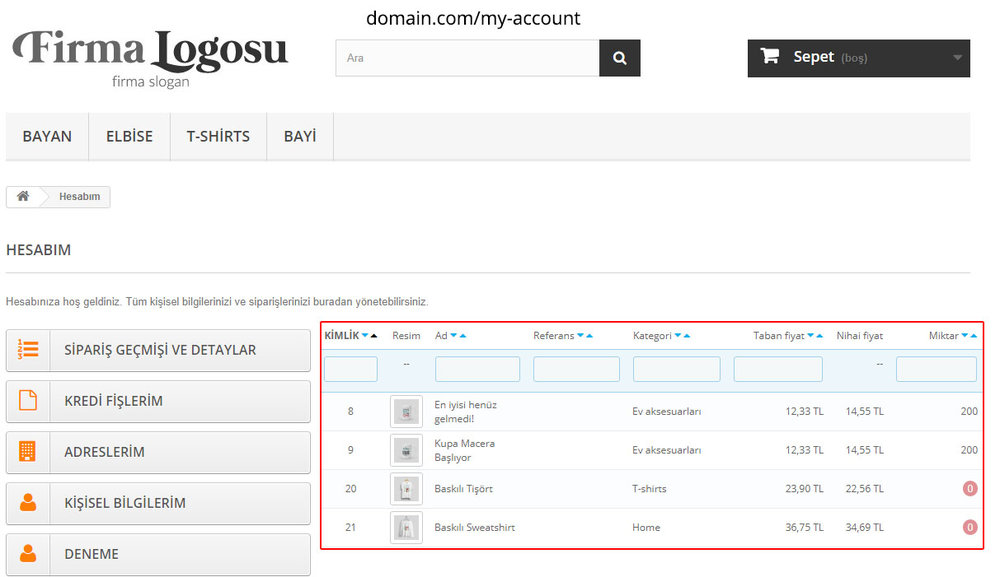
Task: Click the magnifier search button
Action: (619, 58)
